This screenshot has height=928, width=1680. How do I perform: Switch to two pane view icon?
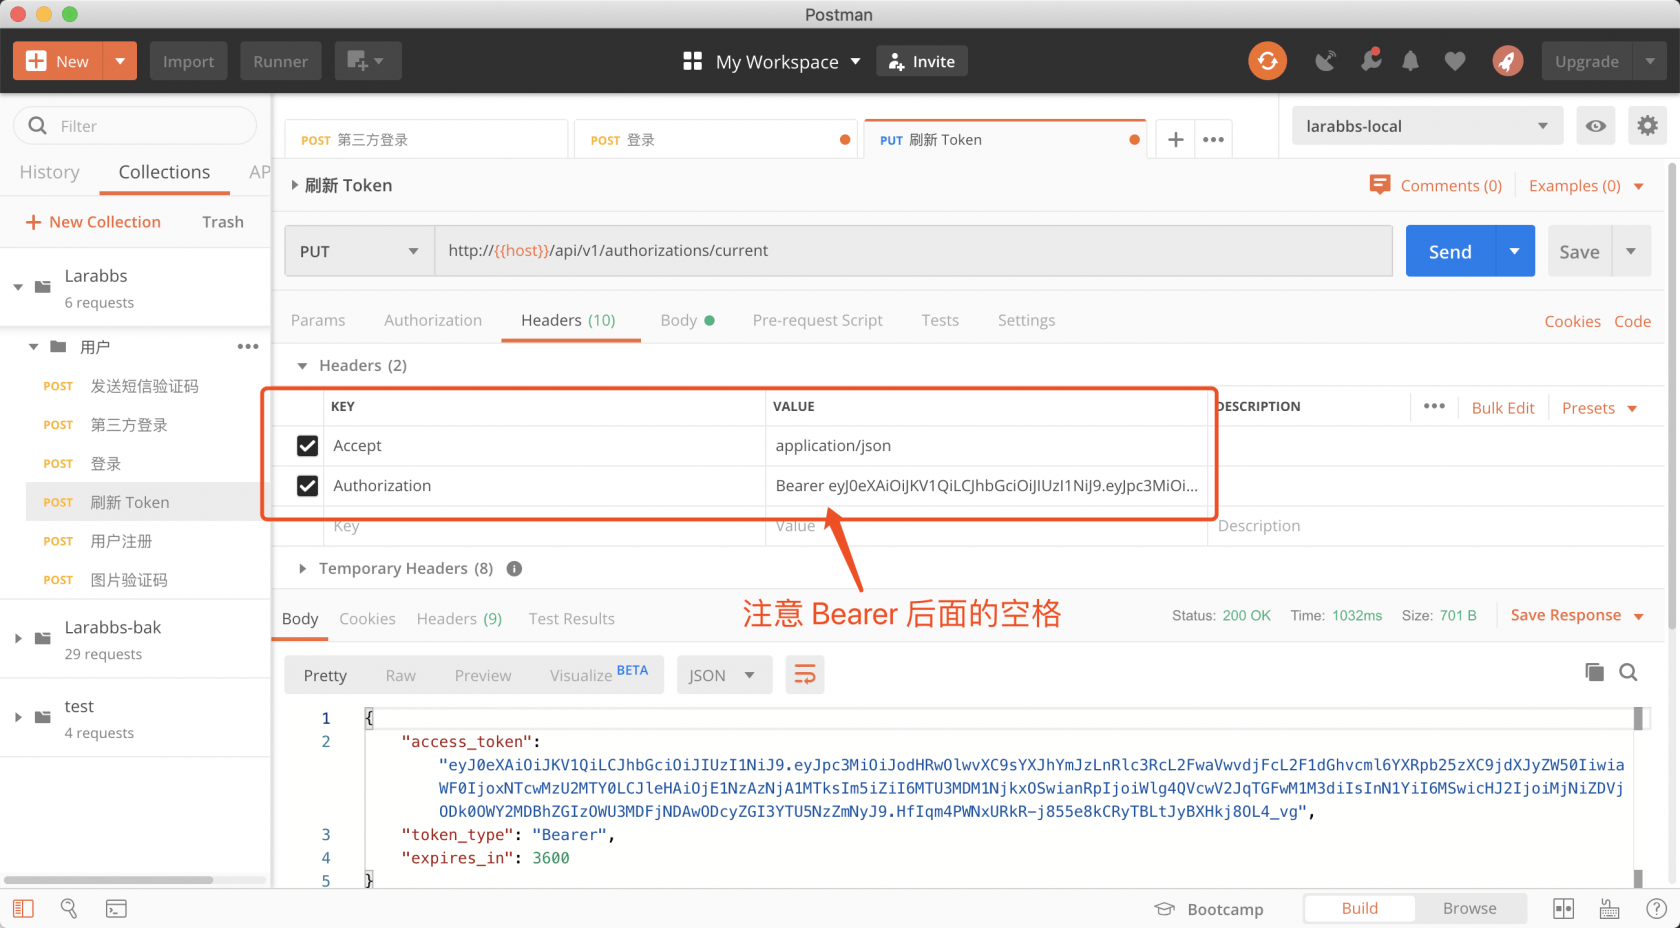(x=1563, y=908)
